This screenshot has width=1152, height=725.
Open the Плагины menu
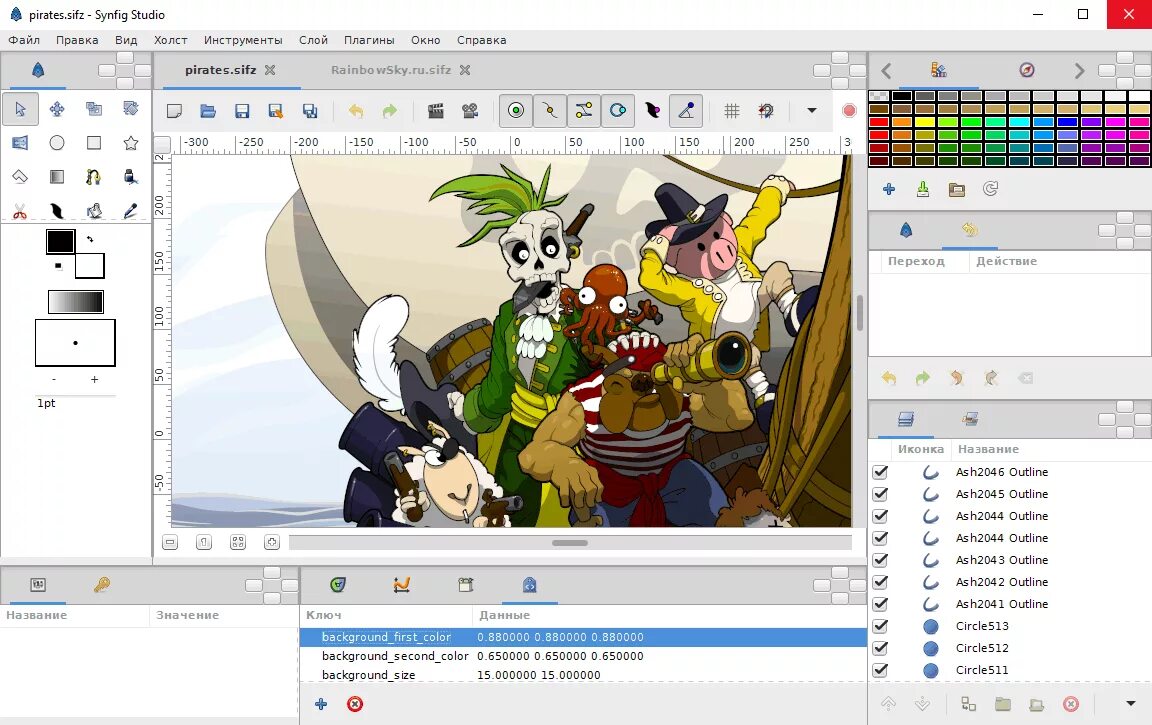[x=369, y=40]
